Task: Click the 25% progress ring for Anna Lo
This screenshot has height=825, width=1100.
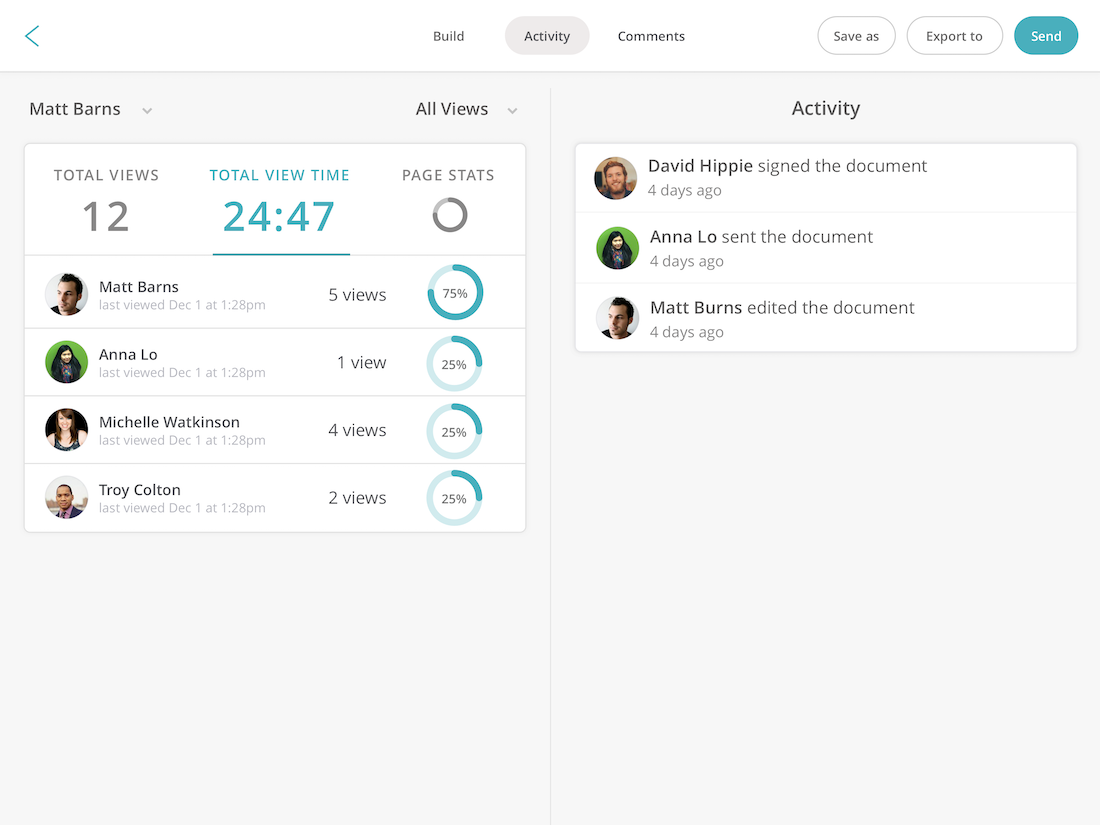Action: tap(455, 363)
